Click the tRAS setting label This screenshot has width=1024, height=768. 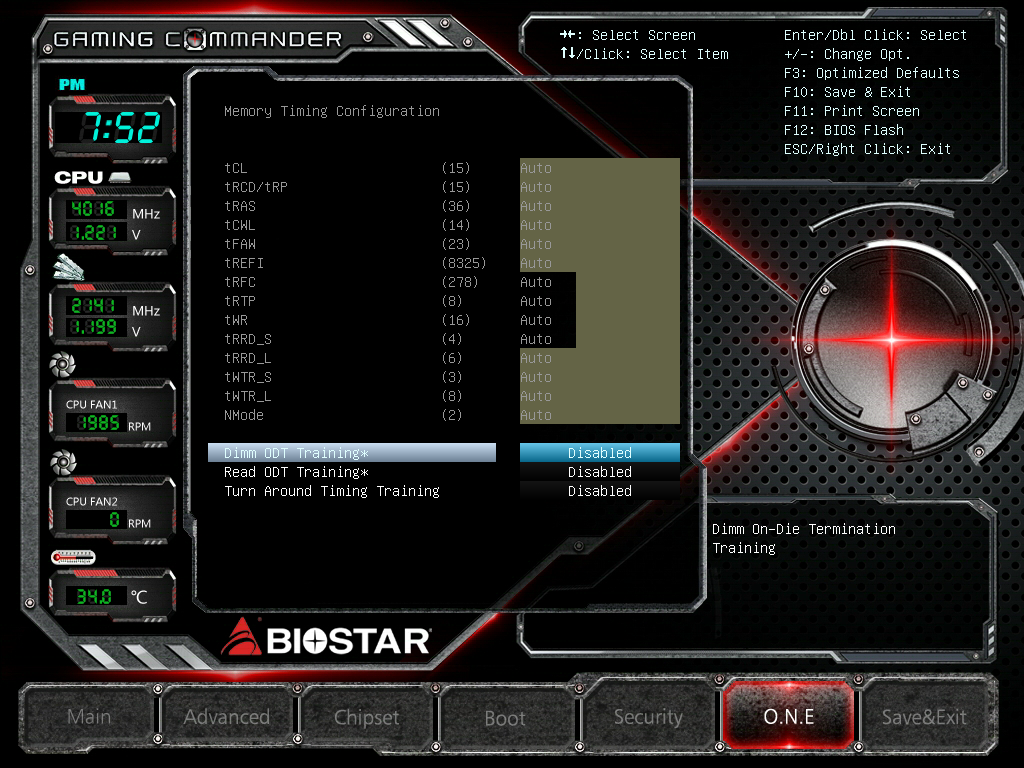[240, 206]
